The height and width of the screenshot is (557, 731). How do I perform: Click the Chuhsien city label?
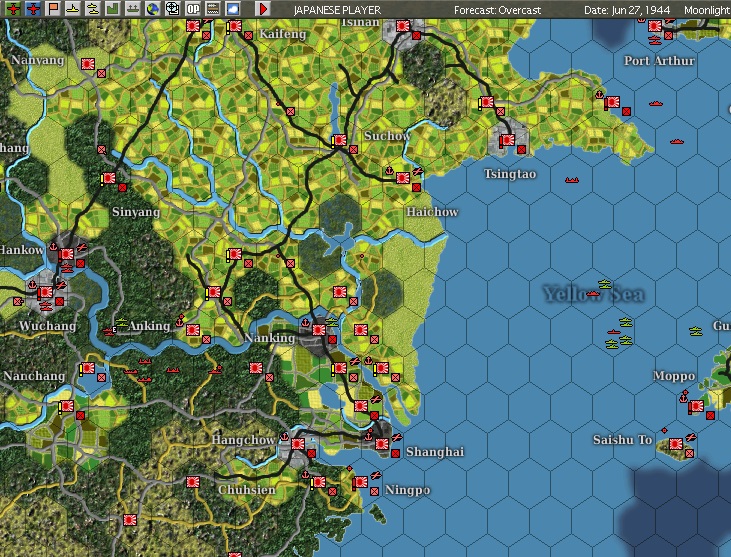click(x=247, y=490)
